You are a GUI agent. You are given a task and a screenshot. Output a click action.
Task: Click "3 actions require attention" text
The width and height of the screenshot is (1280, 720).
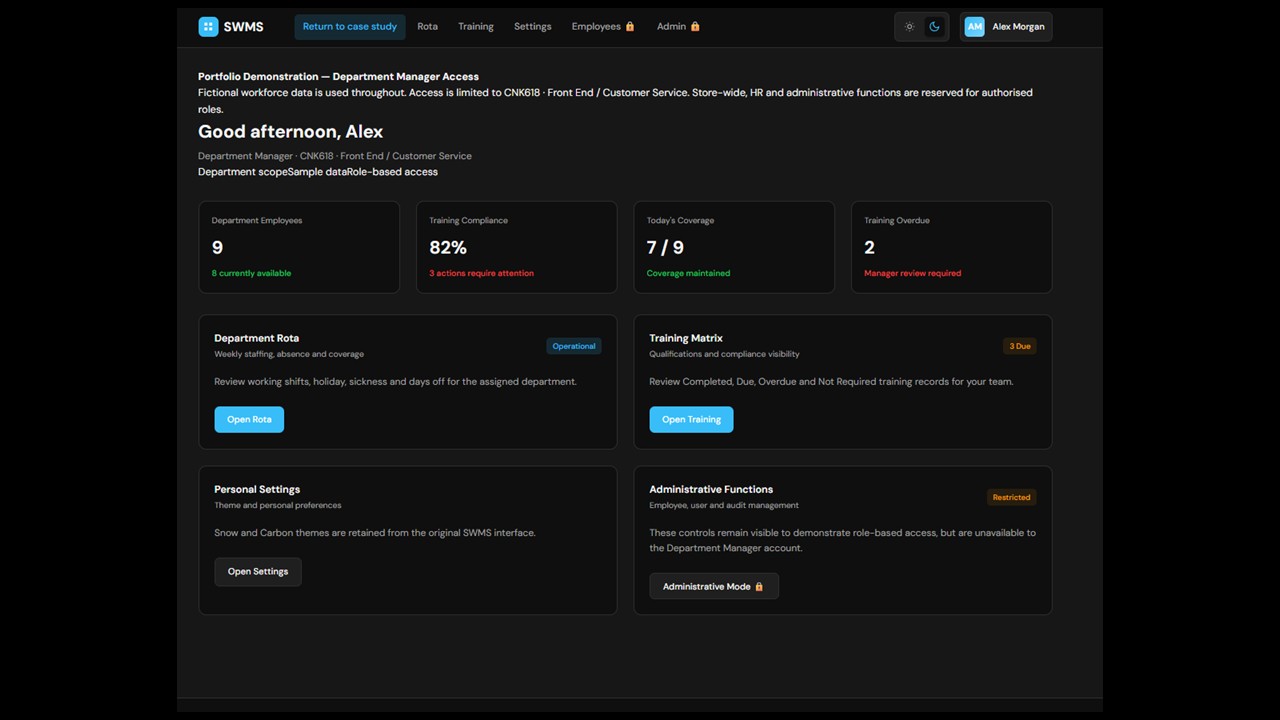(481, 273)
